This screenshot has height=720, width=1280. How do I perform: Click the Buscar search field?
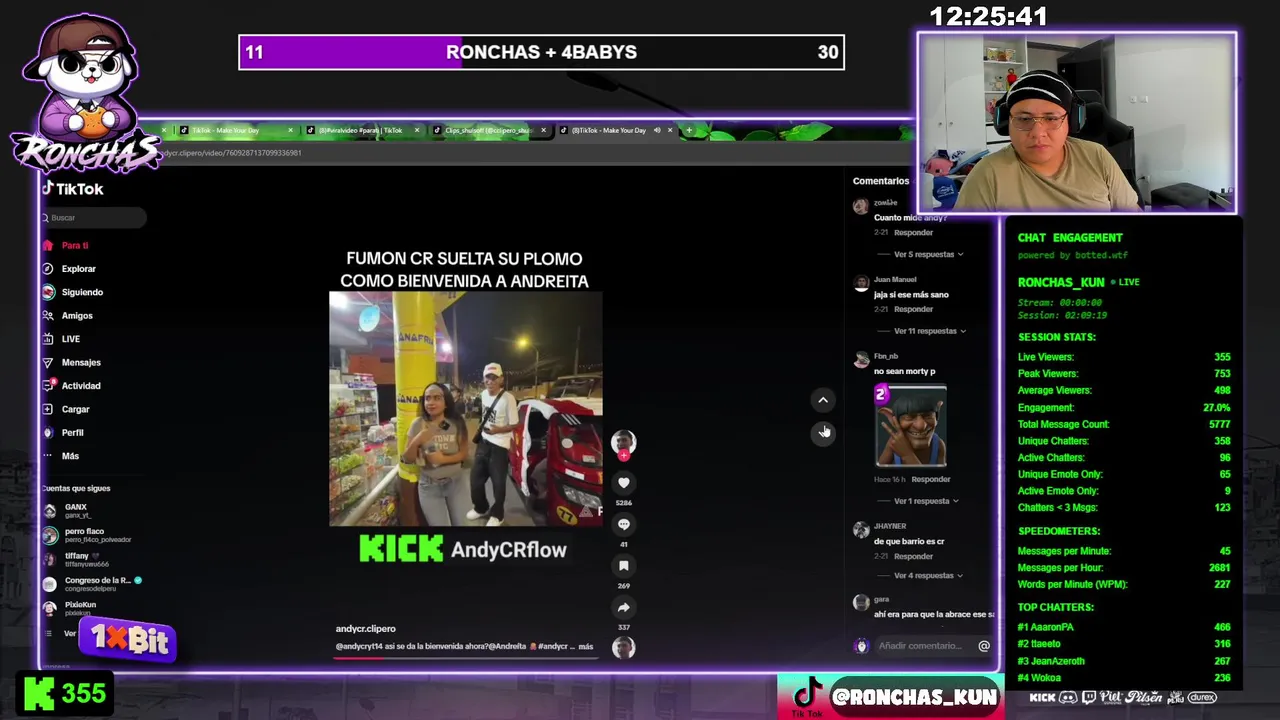pos(94,217)
